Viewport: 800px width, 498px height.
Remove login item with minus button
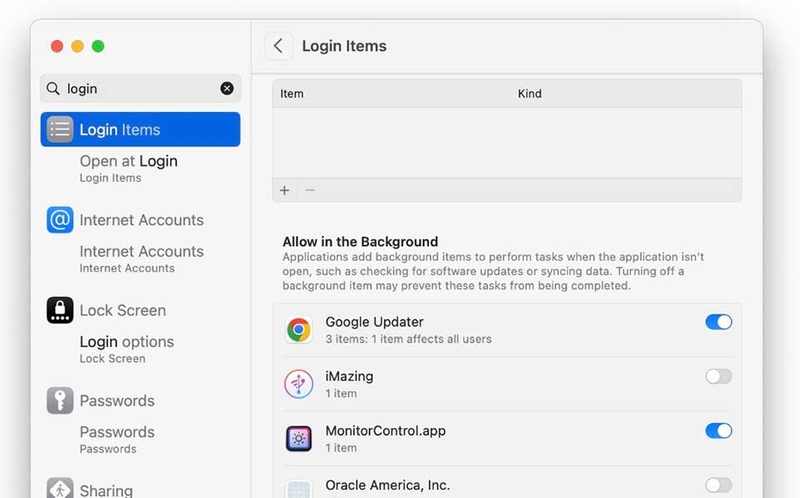coord(310,190)
